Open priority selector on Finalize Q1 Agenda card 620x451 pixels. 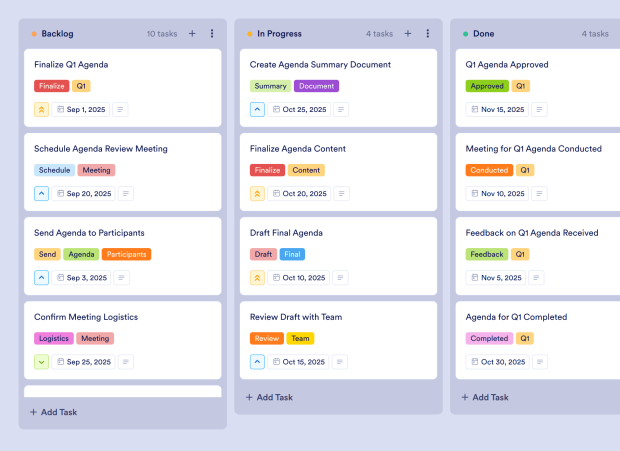click(x=41, y=110)
